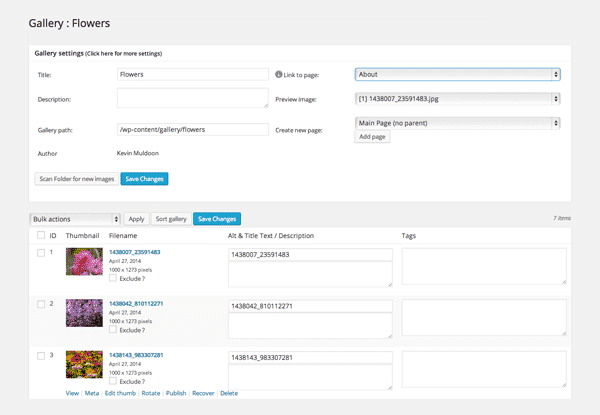Viewport: 600px width, 415px height.
Task: Tick the Exclude checkbox for image 1
Action: point(113,278)
